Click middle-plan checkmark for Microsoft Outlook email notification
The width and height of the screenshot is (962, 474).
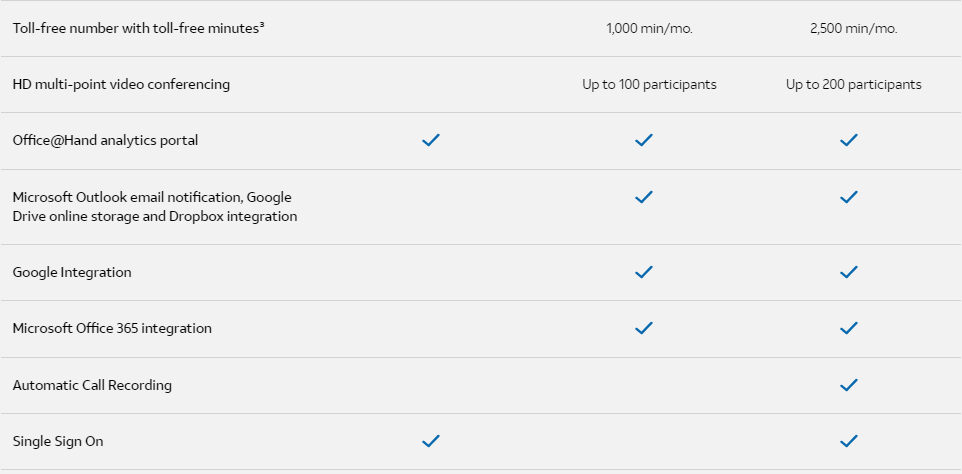[x=644, y=197]
